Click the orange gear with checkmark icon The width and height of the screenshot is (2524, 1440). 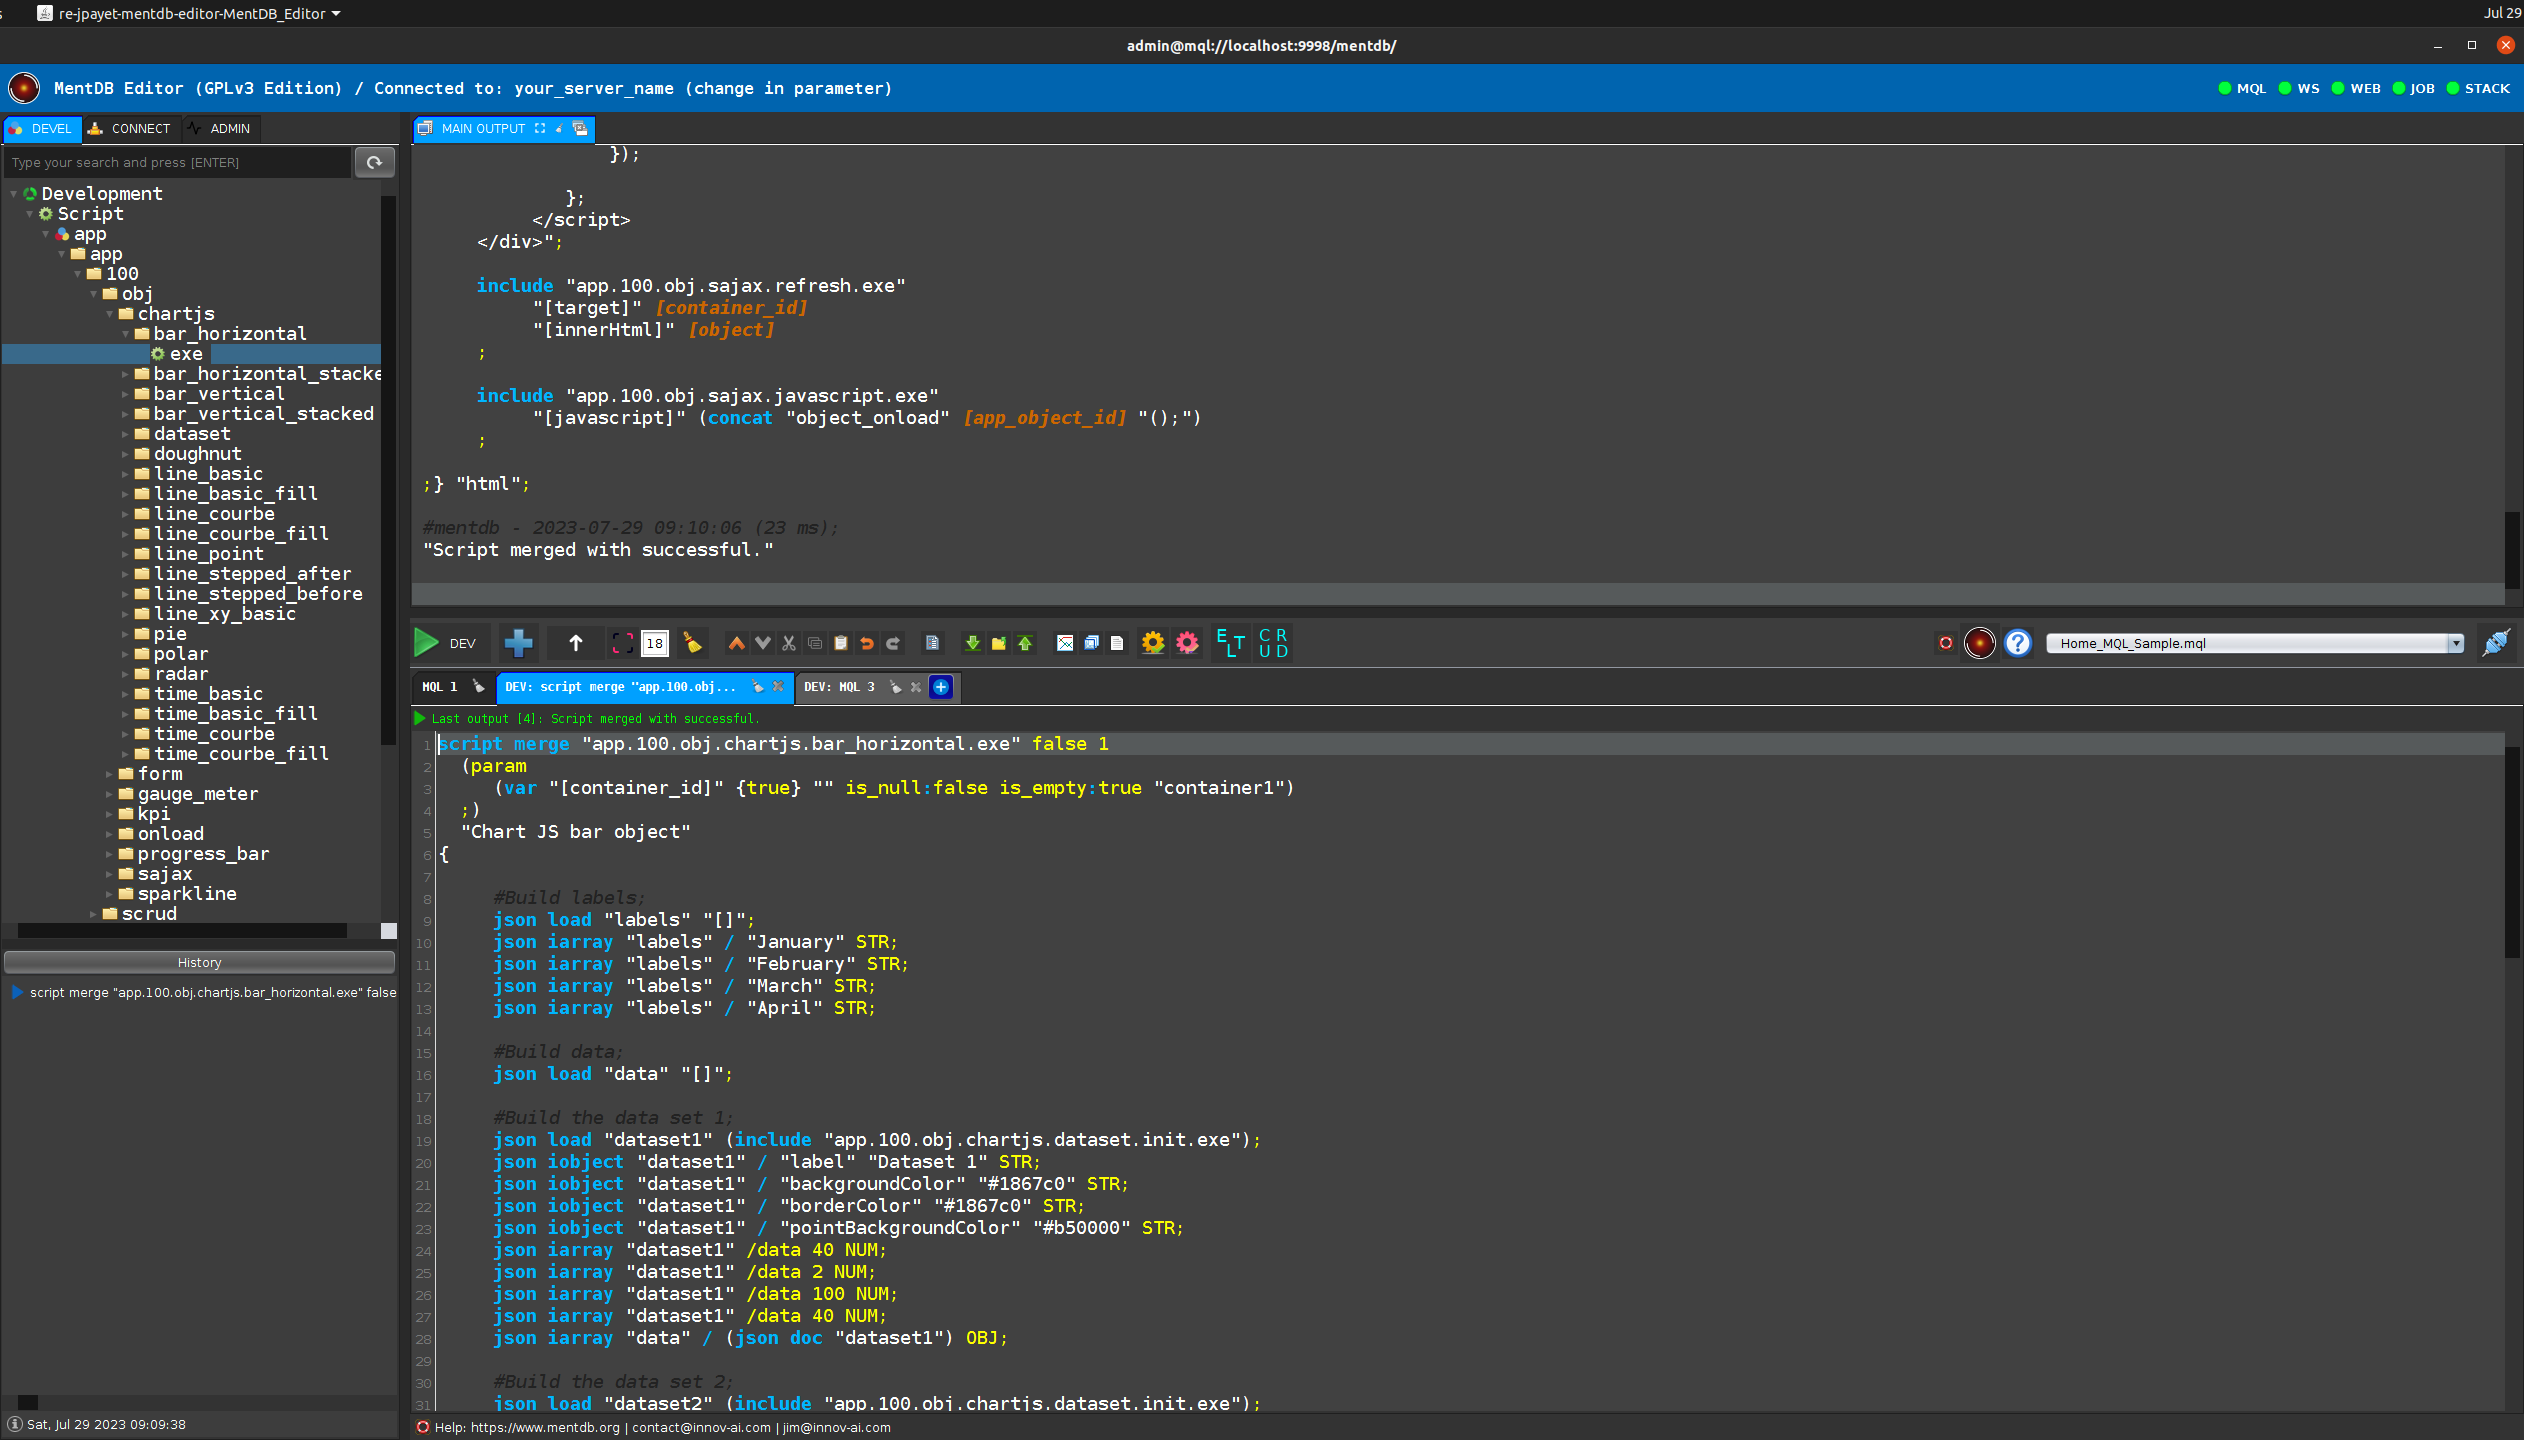(1153, 643)
